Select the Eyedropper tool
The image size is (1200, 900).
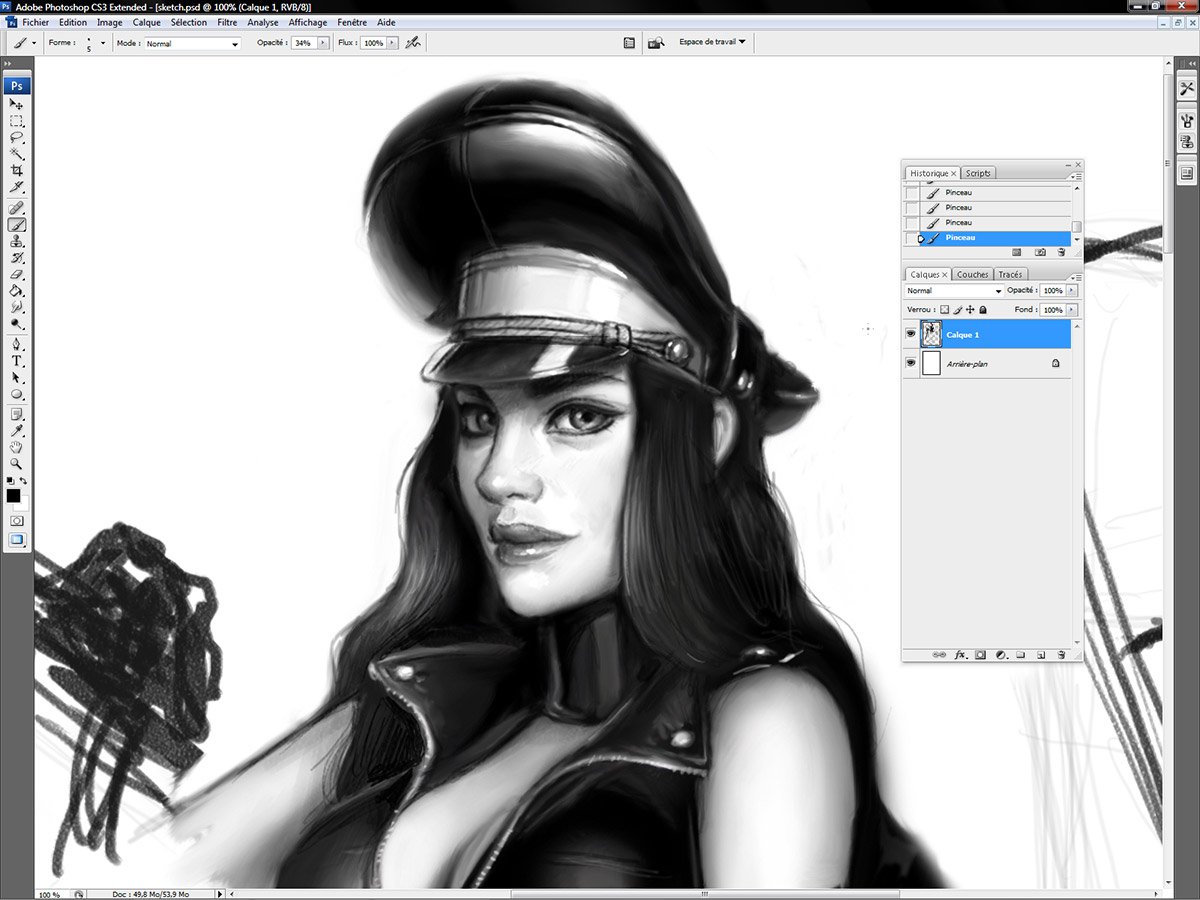point(17,431)
